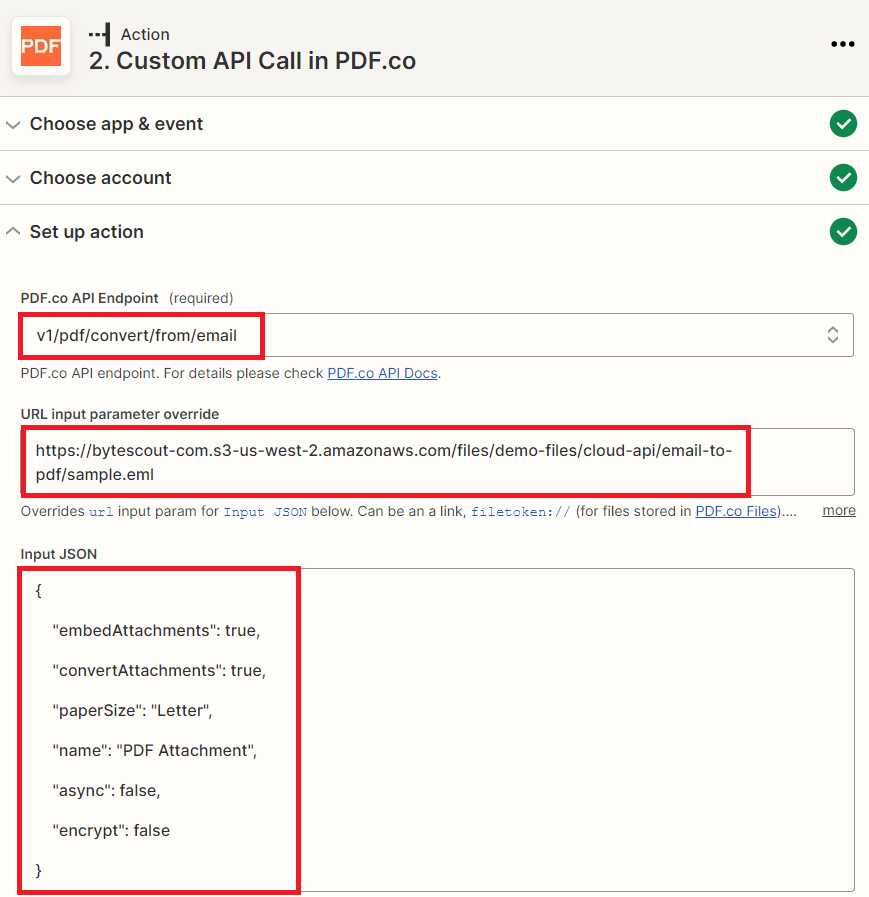Screen dimensions: 869x897
Task: Click the green checkmark beside Choose app & event
Action: click(843, 123)
